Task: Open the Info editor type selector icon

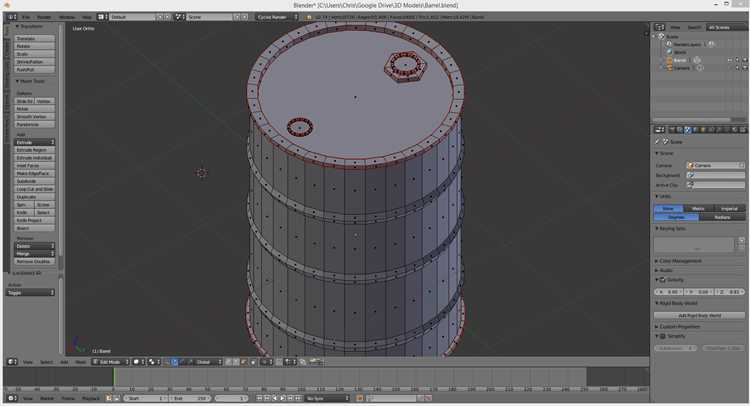Action: click(12, 17)
